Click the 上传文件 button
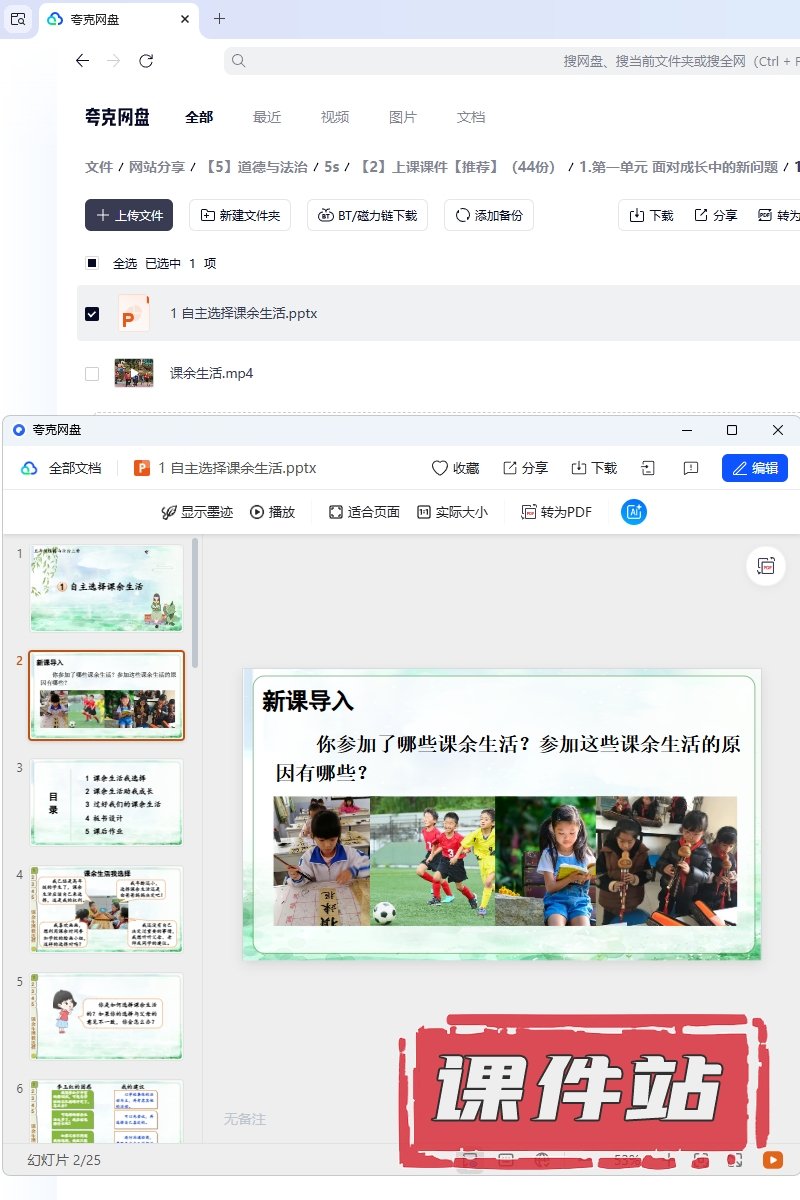 pos(129,215)
